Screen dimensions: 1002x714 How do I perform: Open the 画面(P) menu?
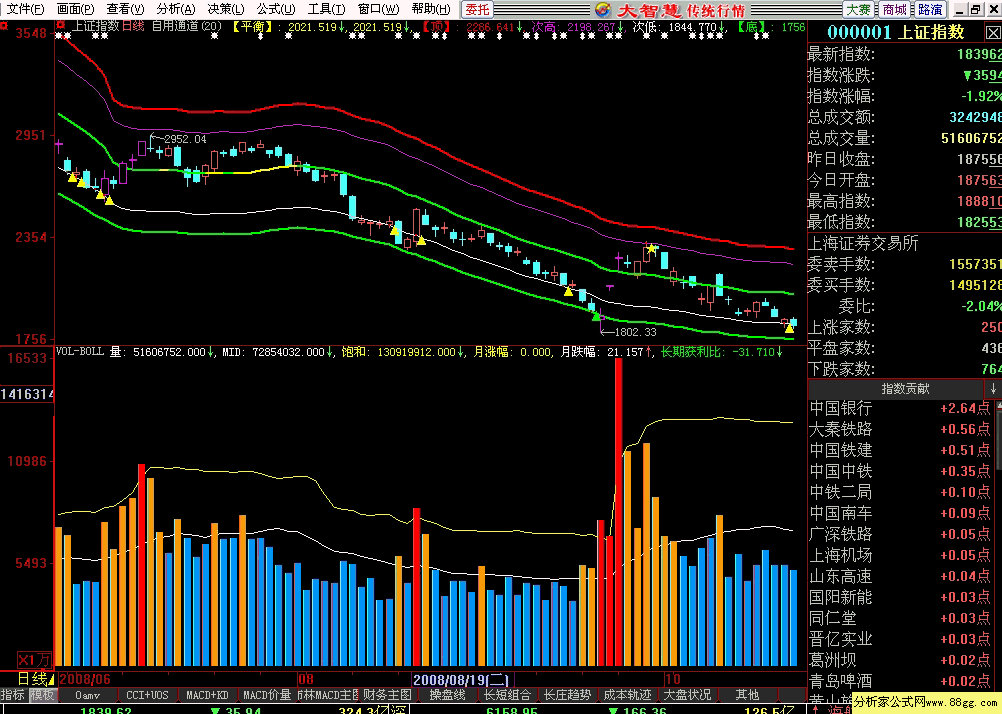pos(75,9)
